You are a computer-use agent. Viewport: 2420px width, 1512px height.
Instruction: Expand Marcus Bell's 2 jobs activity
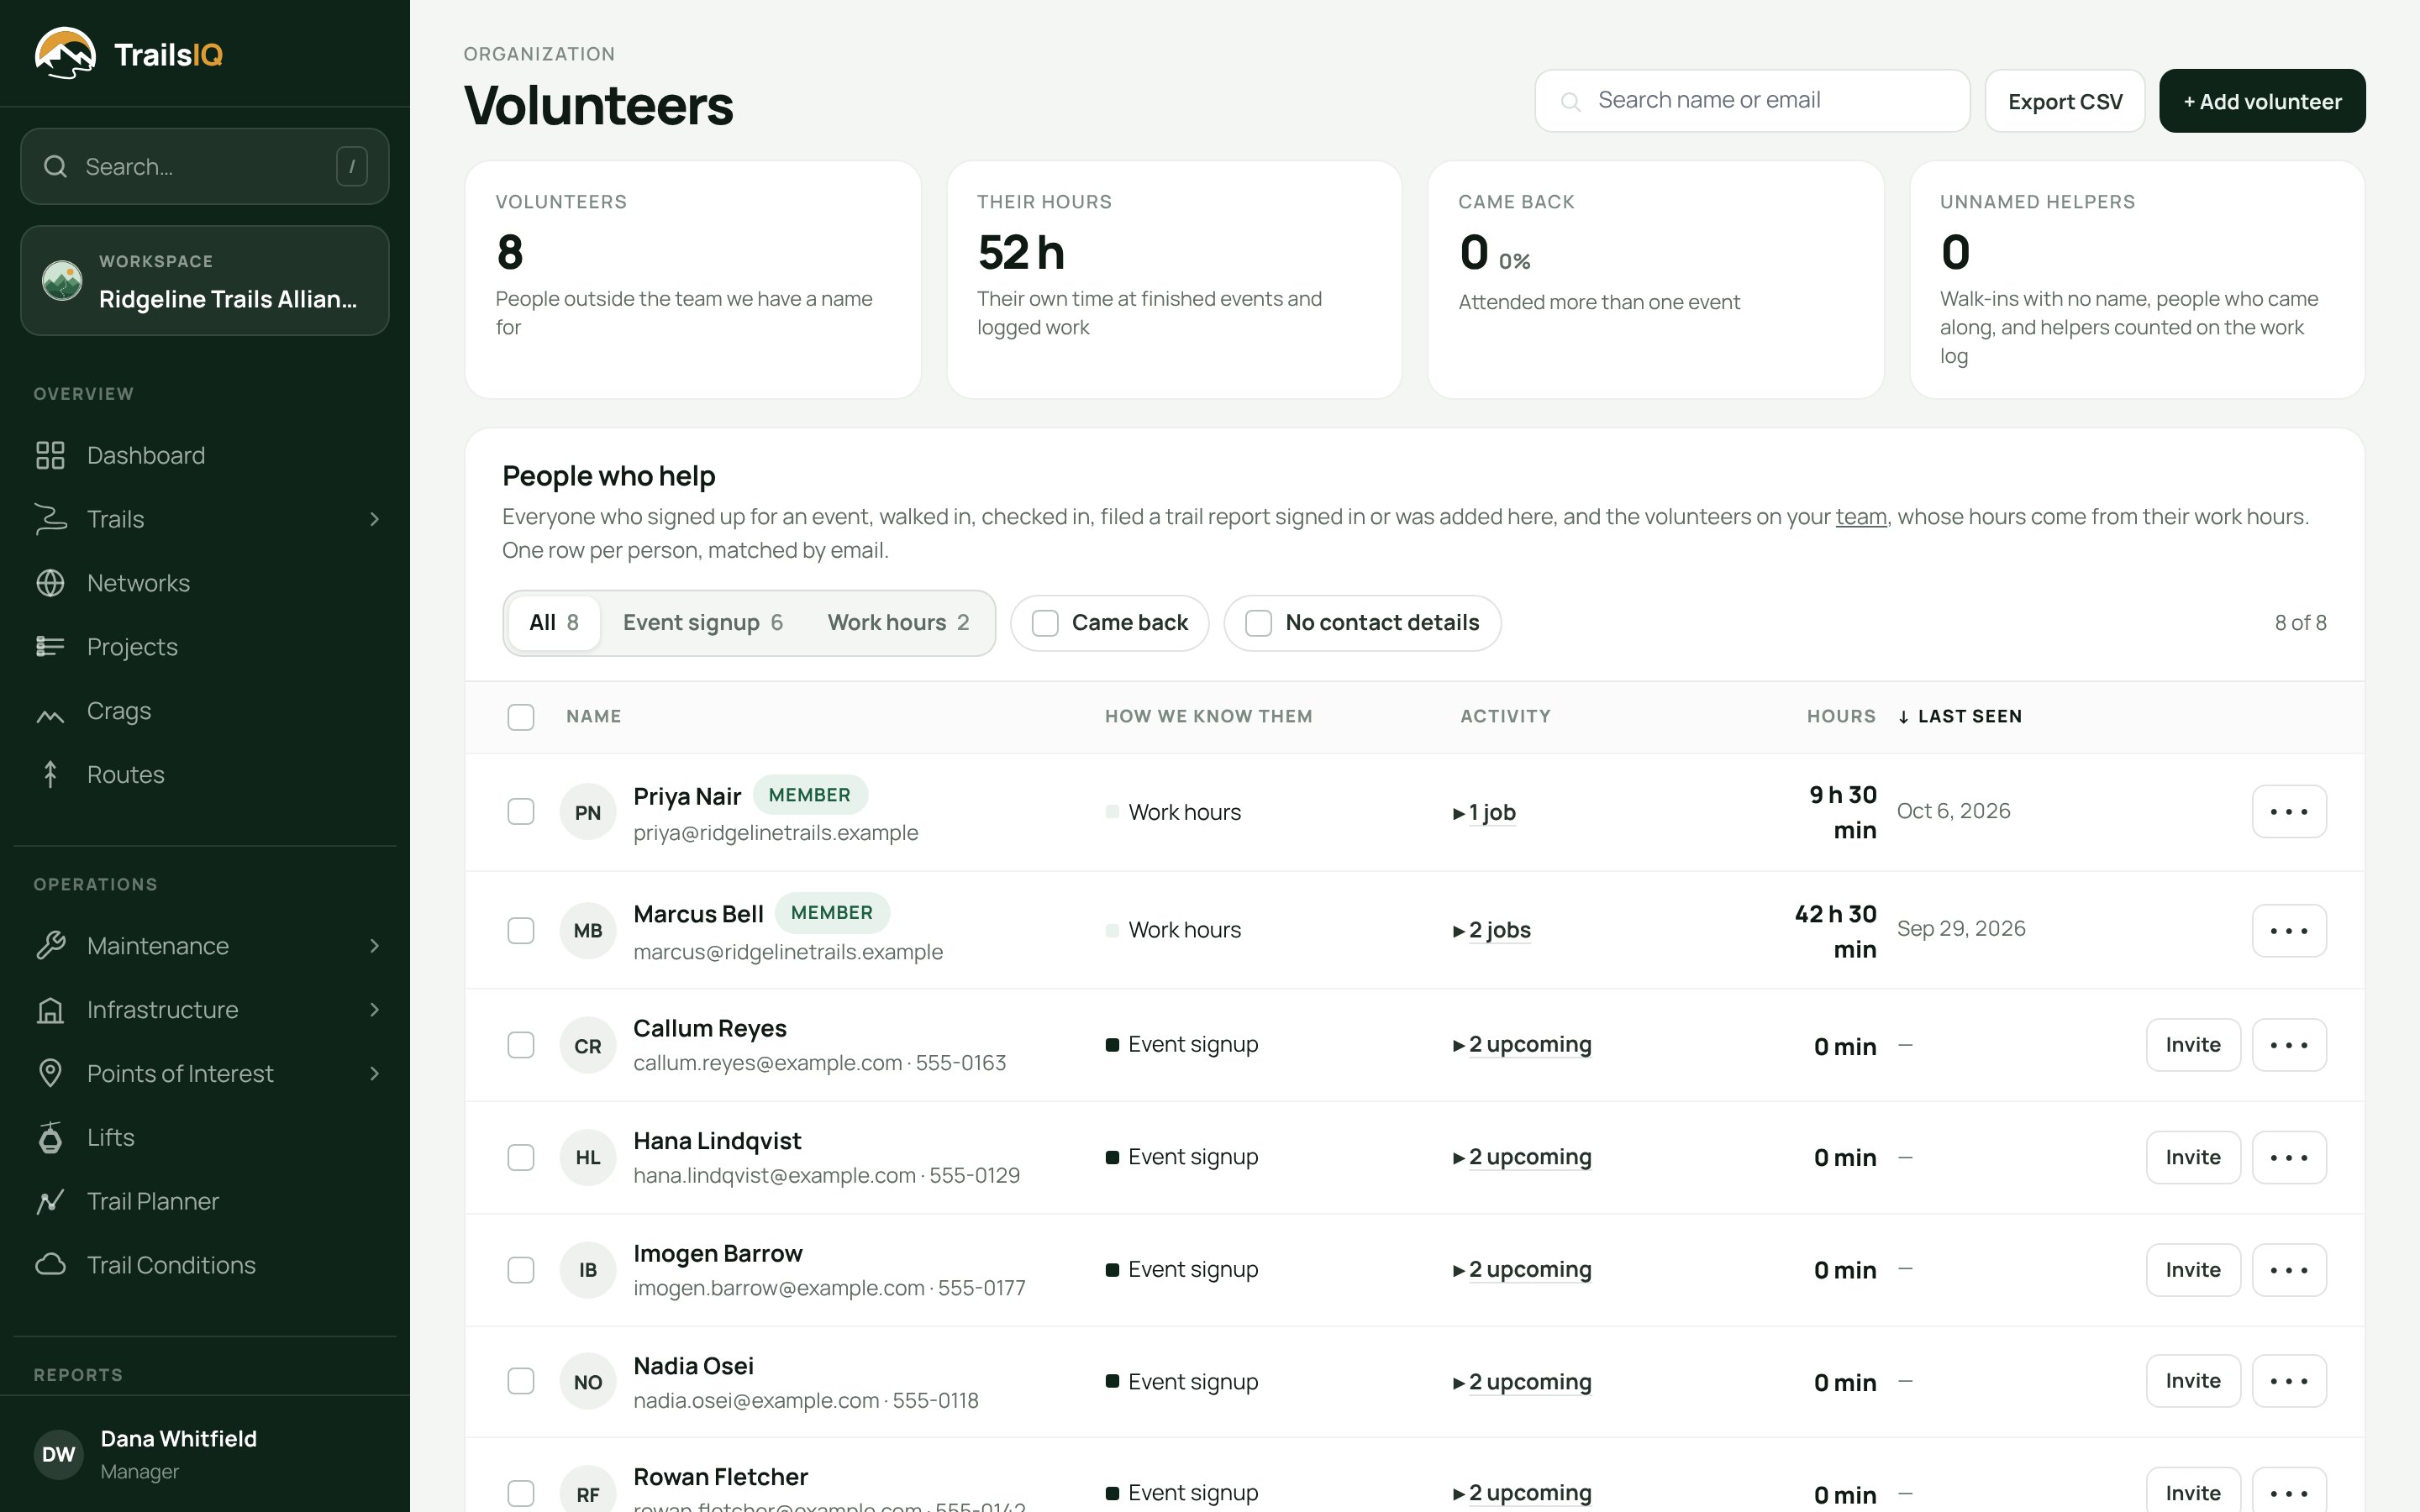tap(1492, 931)
